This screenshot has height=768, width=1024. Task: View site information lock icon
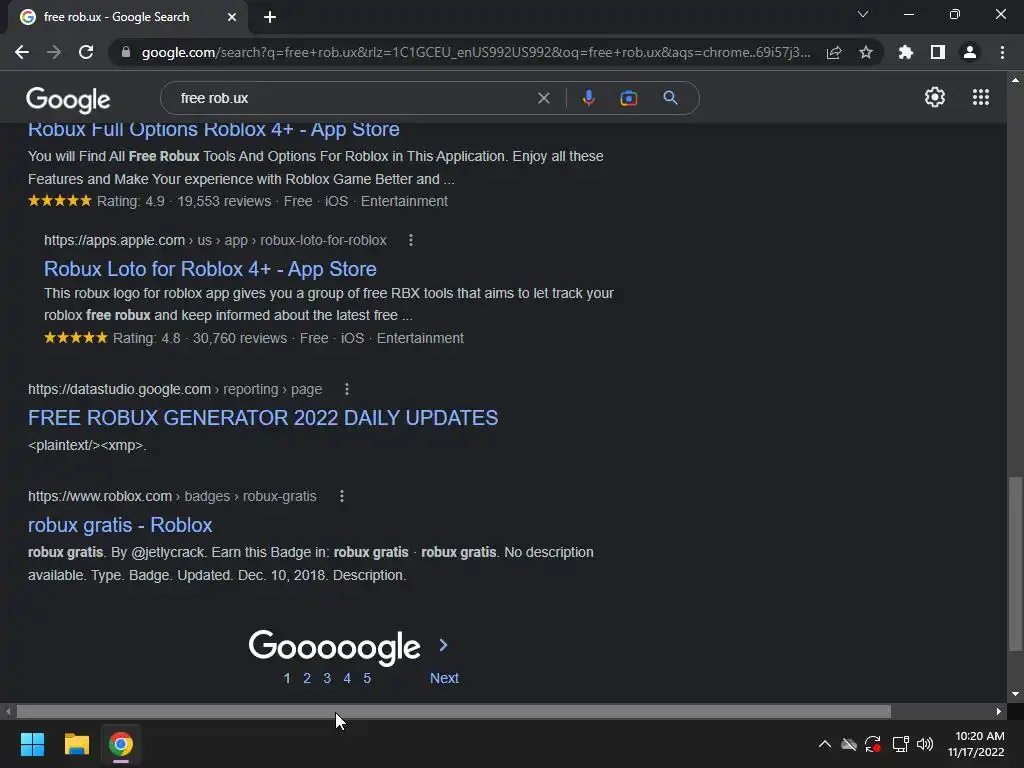[126, 52]
